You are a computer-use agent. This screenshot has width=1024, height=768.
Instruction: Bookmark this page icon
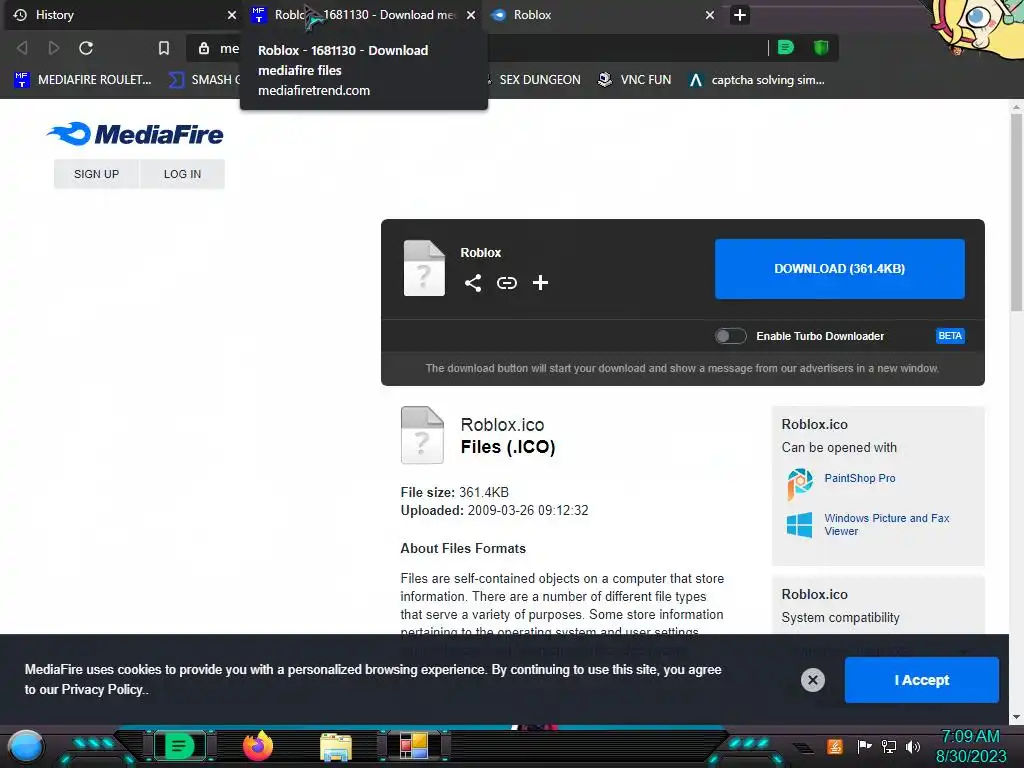[x=164, y=48]
